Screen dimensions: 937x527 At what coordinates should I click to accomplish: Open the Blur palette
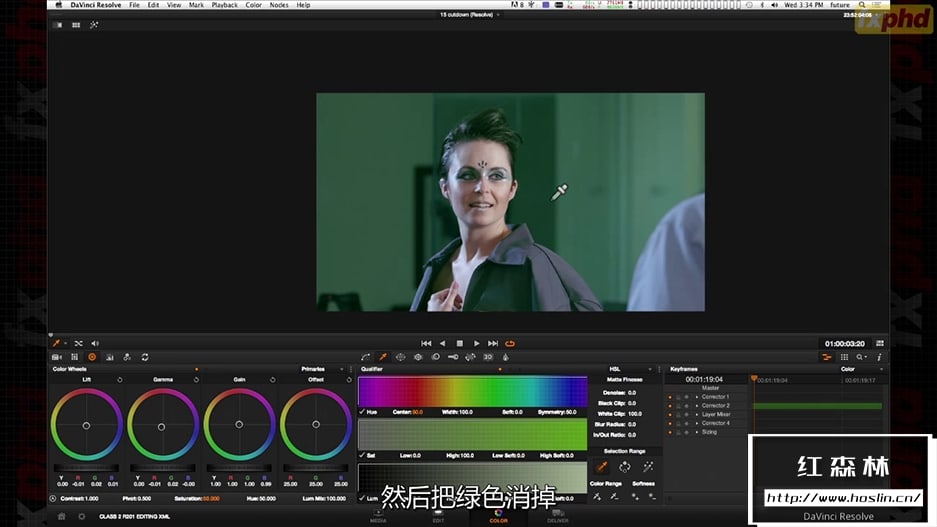(436, 357)
